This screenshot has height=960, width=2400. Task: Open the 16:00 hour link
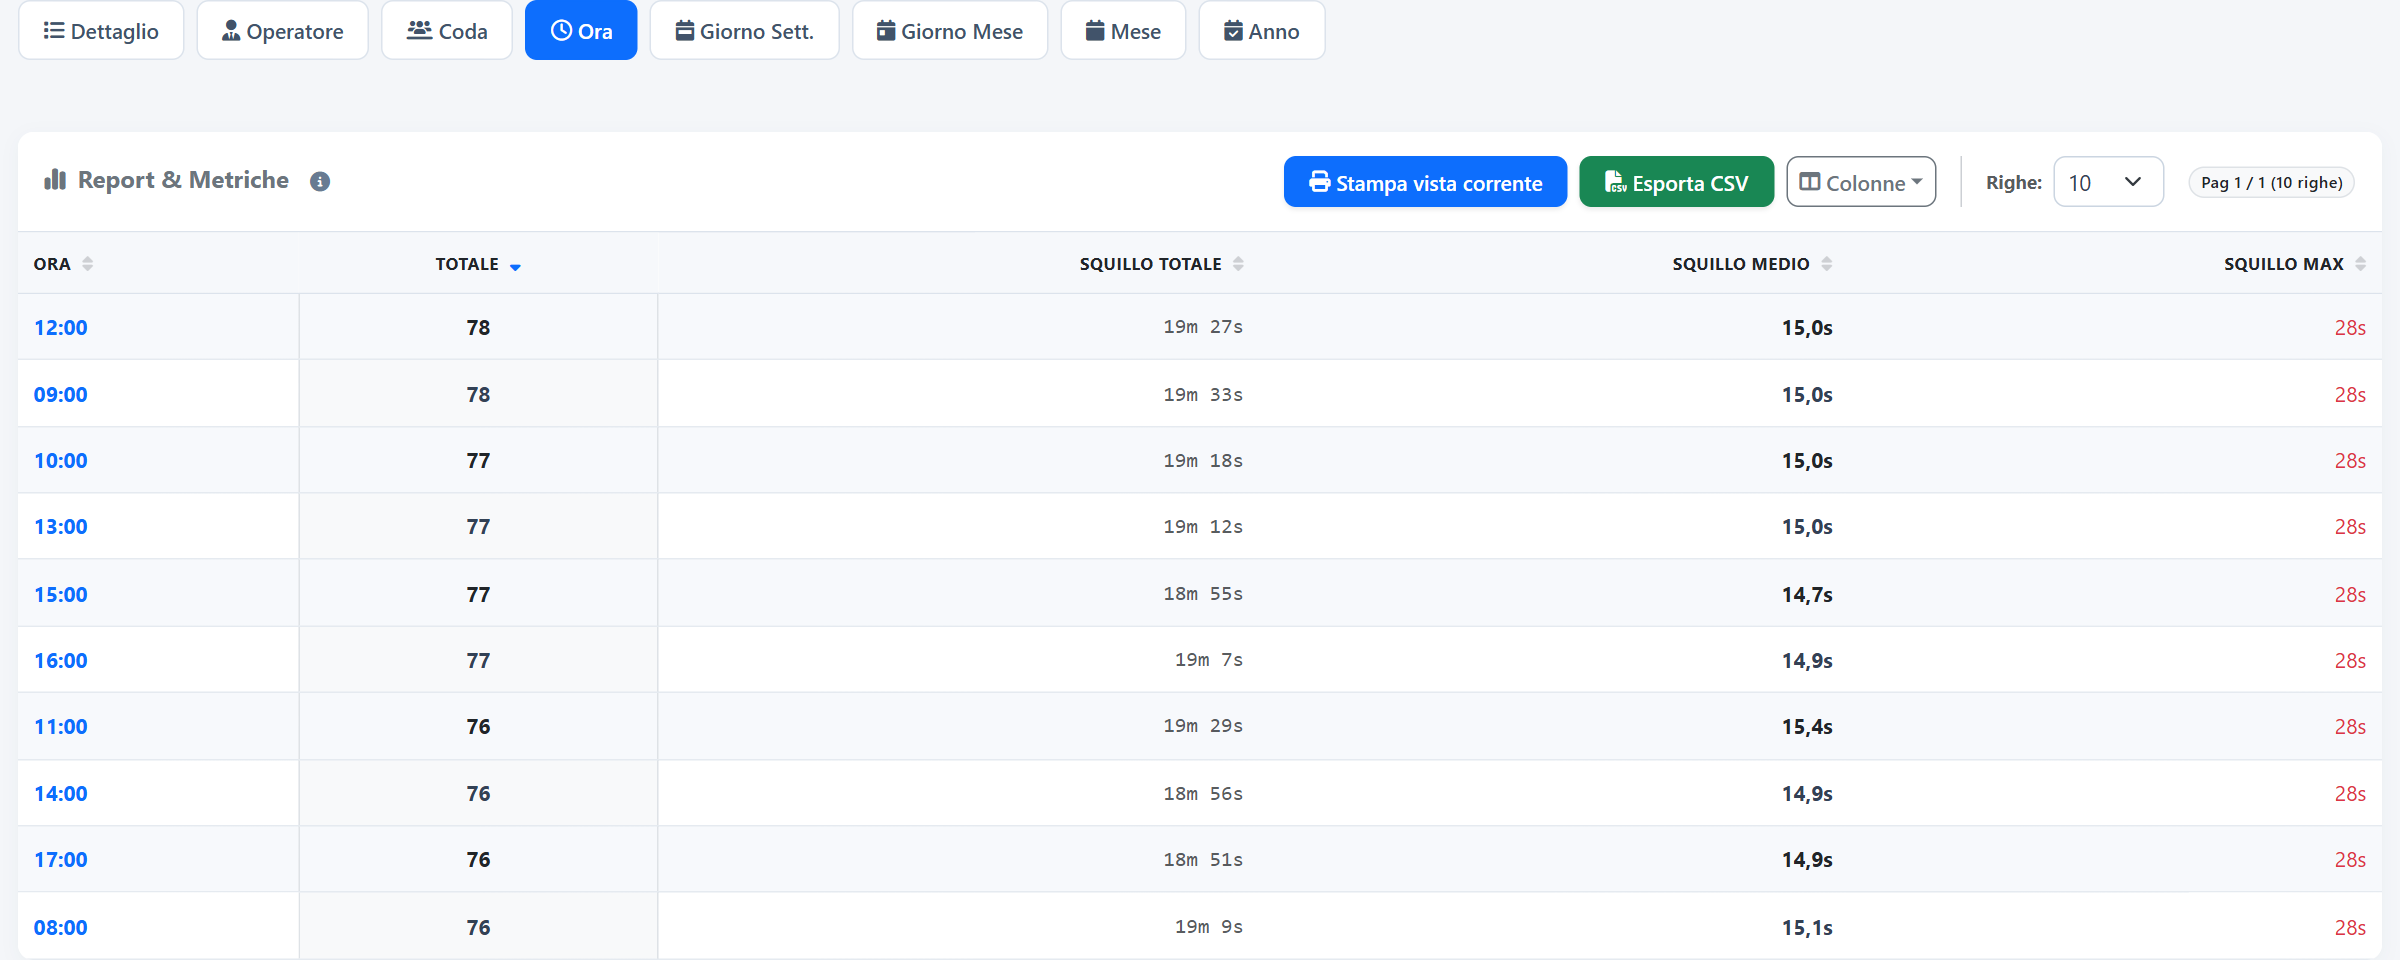click(x=61, y=661)
